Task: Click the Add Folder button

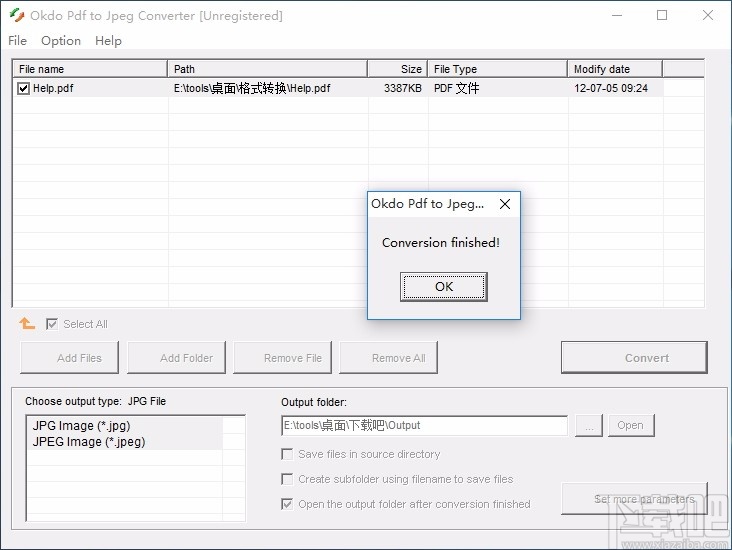Action: pyautogui.click(x=176, y=358)
